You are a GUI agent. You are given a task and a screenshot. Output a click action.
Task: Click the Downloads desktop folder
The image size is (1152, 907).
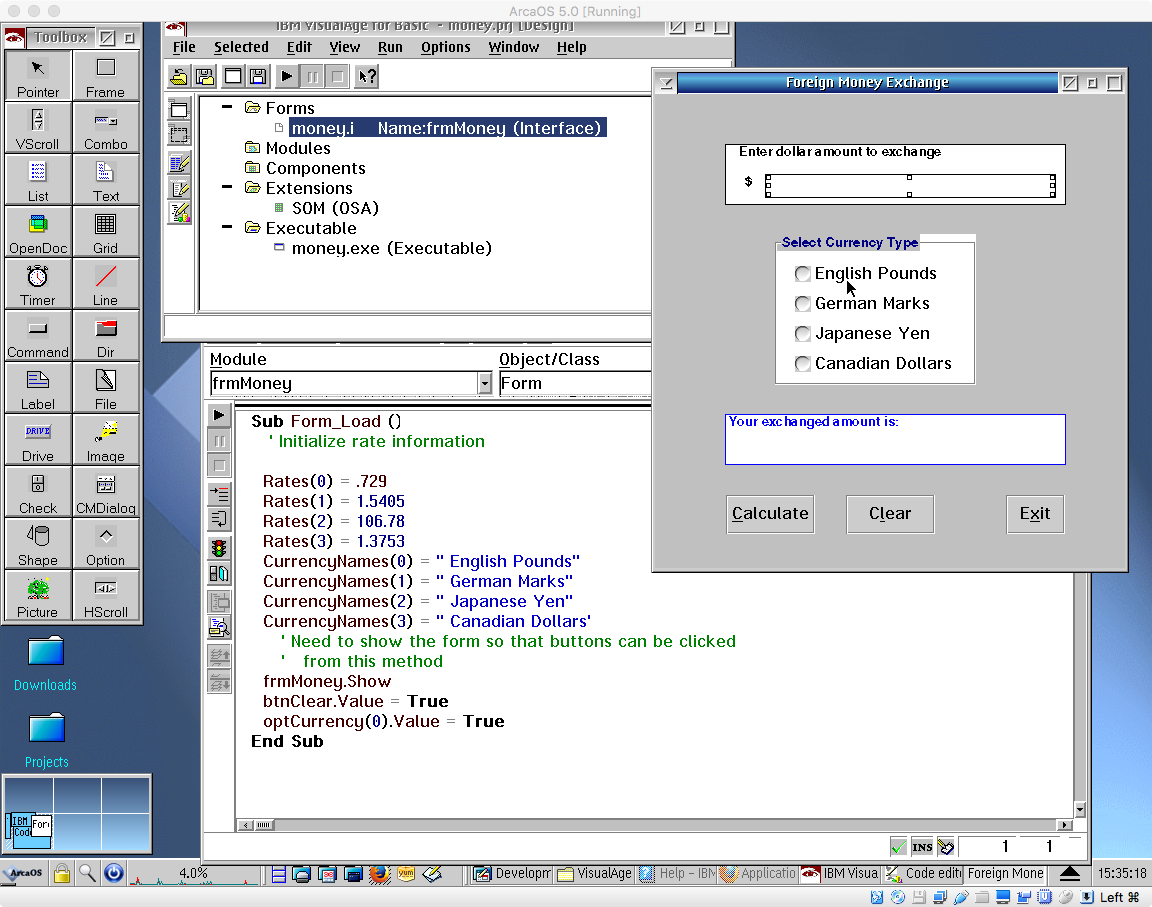pyautogui.click(x=46, y=665)
